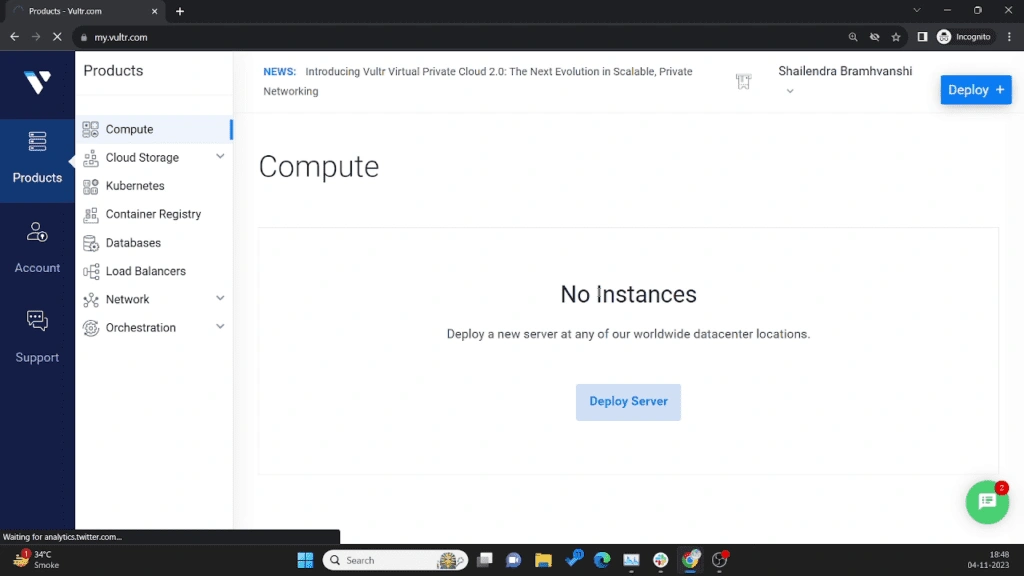Image resolution: width=1024 pixels, height=576 pixels.
Task: Click the browser back arrow
Action: 14,36
